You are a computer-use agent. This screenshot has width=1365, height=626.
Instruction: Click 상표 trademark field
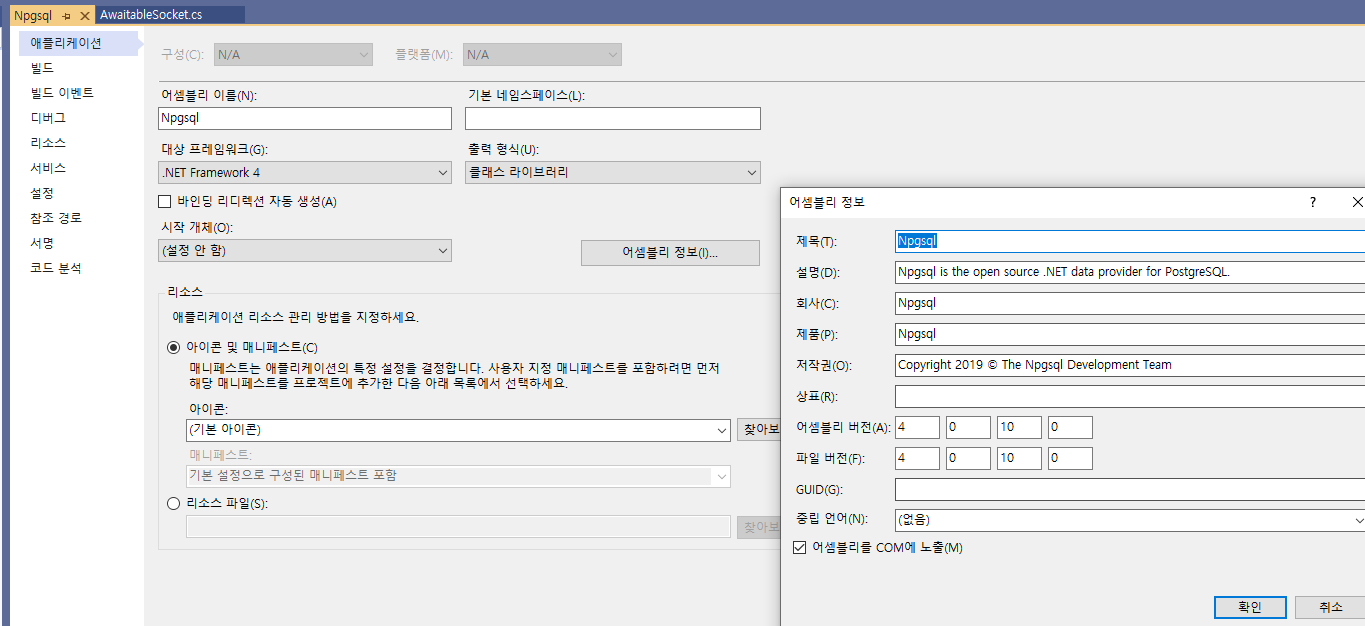tap(1130, 396)
